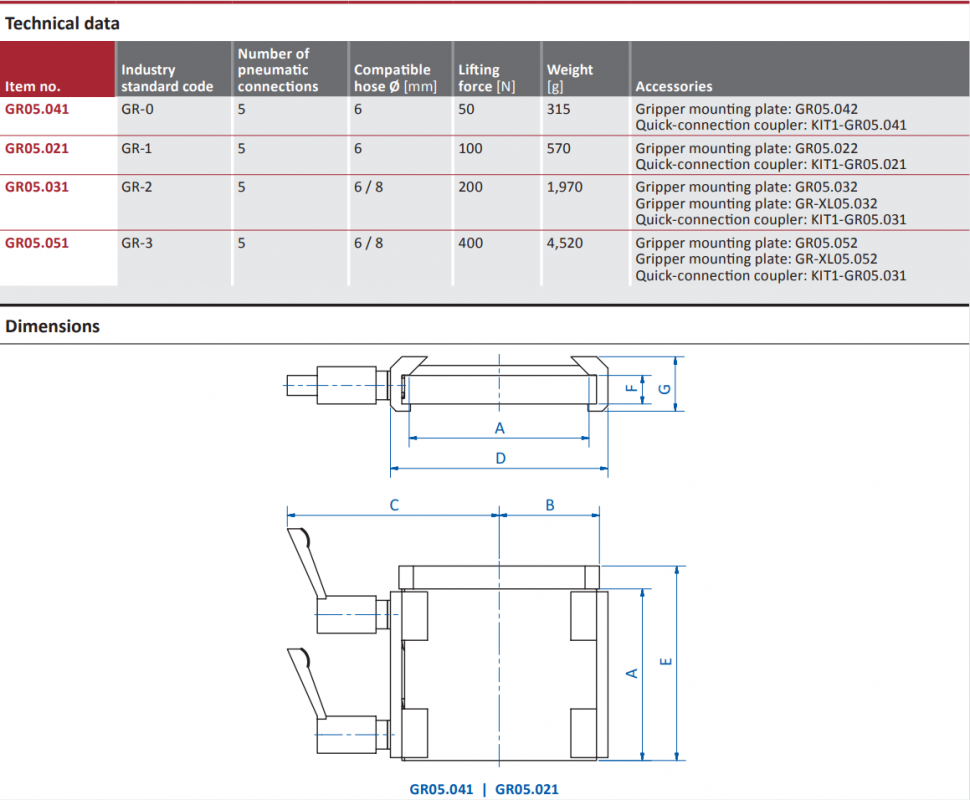This screenshot has width=970, height=800.
Task: Select the Lifting force [N] column header
Action: [486, 78]
